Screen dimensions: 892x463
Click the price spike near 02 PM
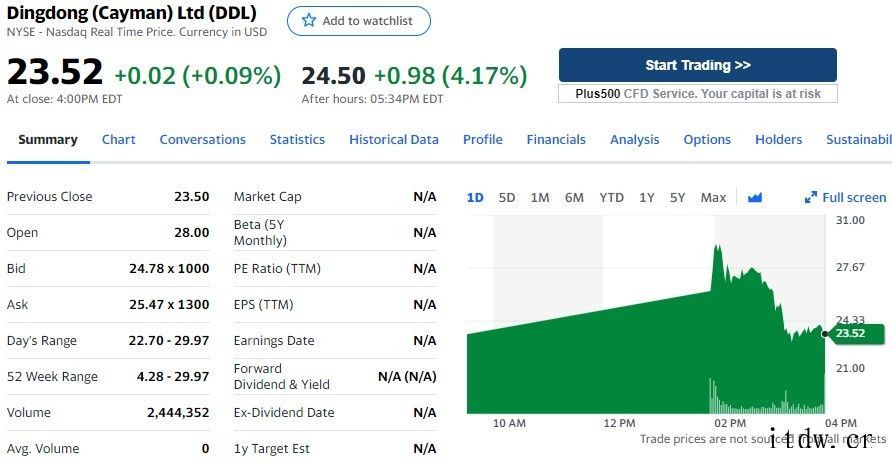click(x=715, y=248)
